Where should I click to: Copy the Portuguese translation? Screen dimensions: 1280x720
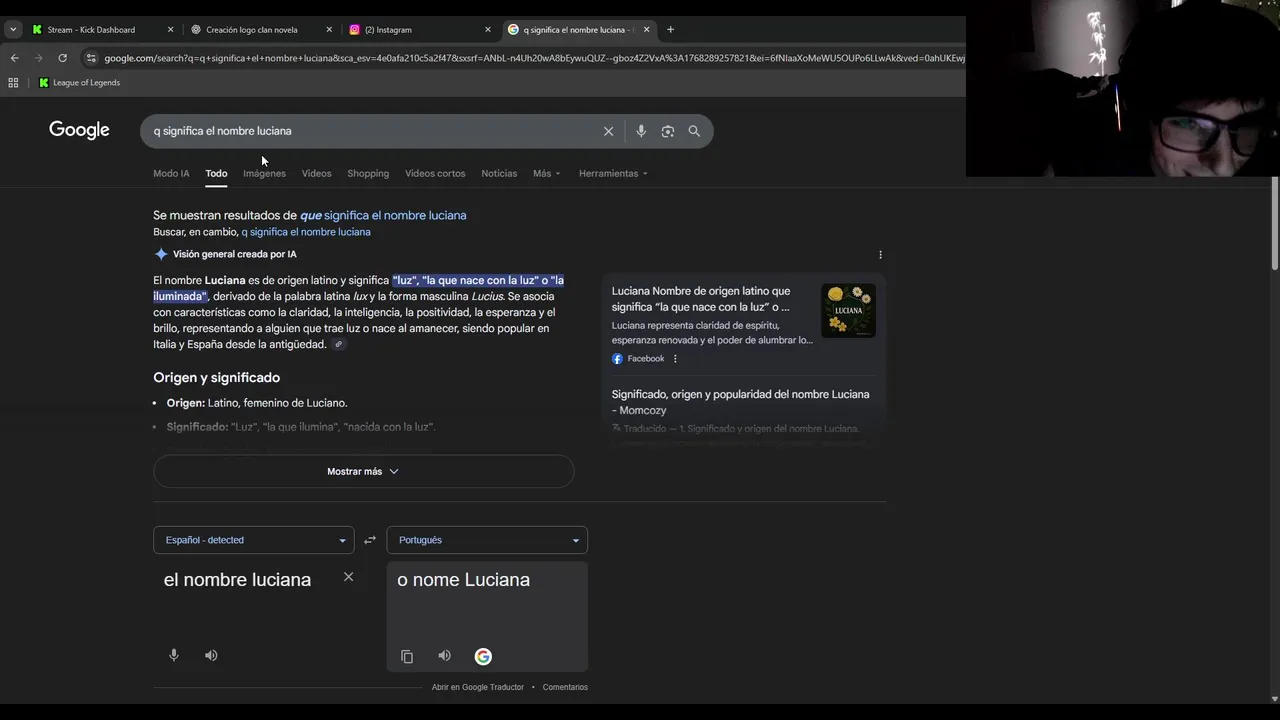[407, 656]
